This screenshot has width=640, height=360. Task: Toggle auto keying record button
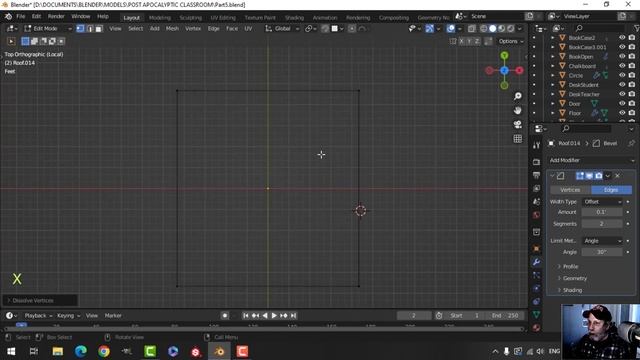coord(224,316)
